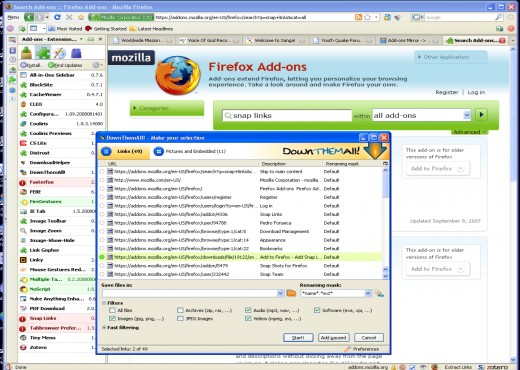This screenshot has width=520, height=370.
Task: Select Snap Links in extensions list
Action: [57, 318]
